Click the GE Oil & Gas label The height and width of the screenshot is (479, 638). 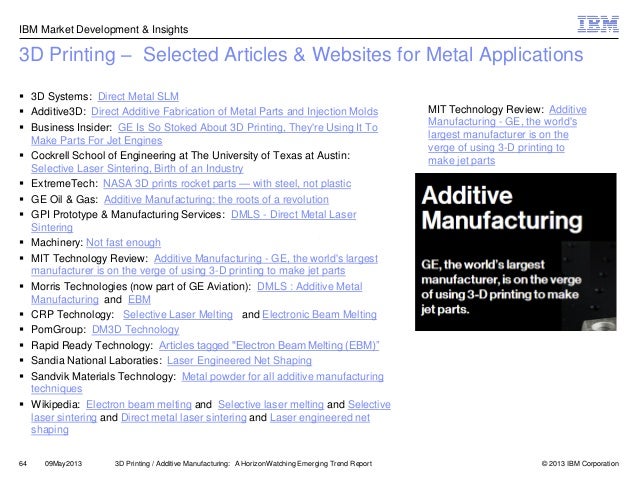65,199
